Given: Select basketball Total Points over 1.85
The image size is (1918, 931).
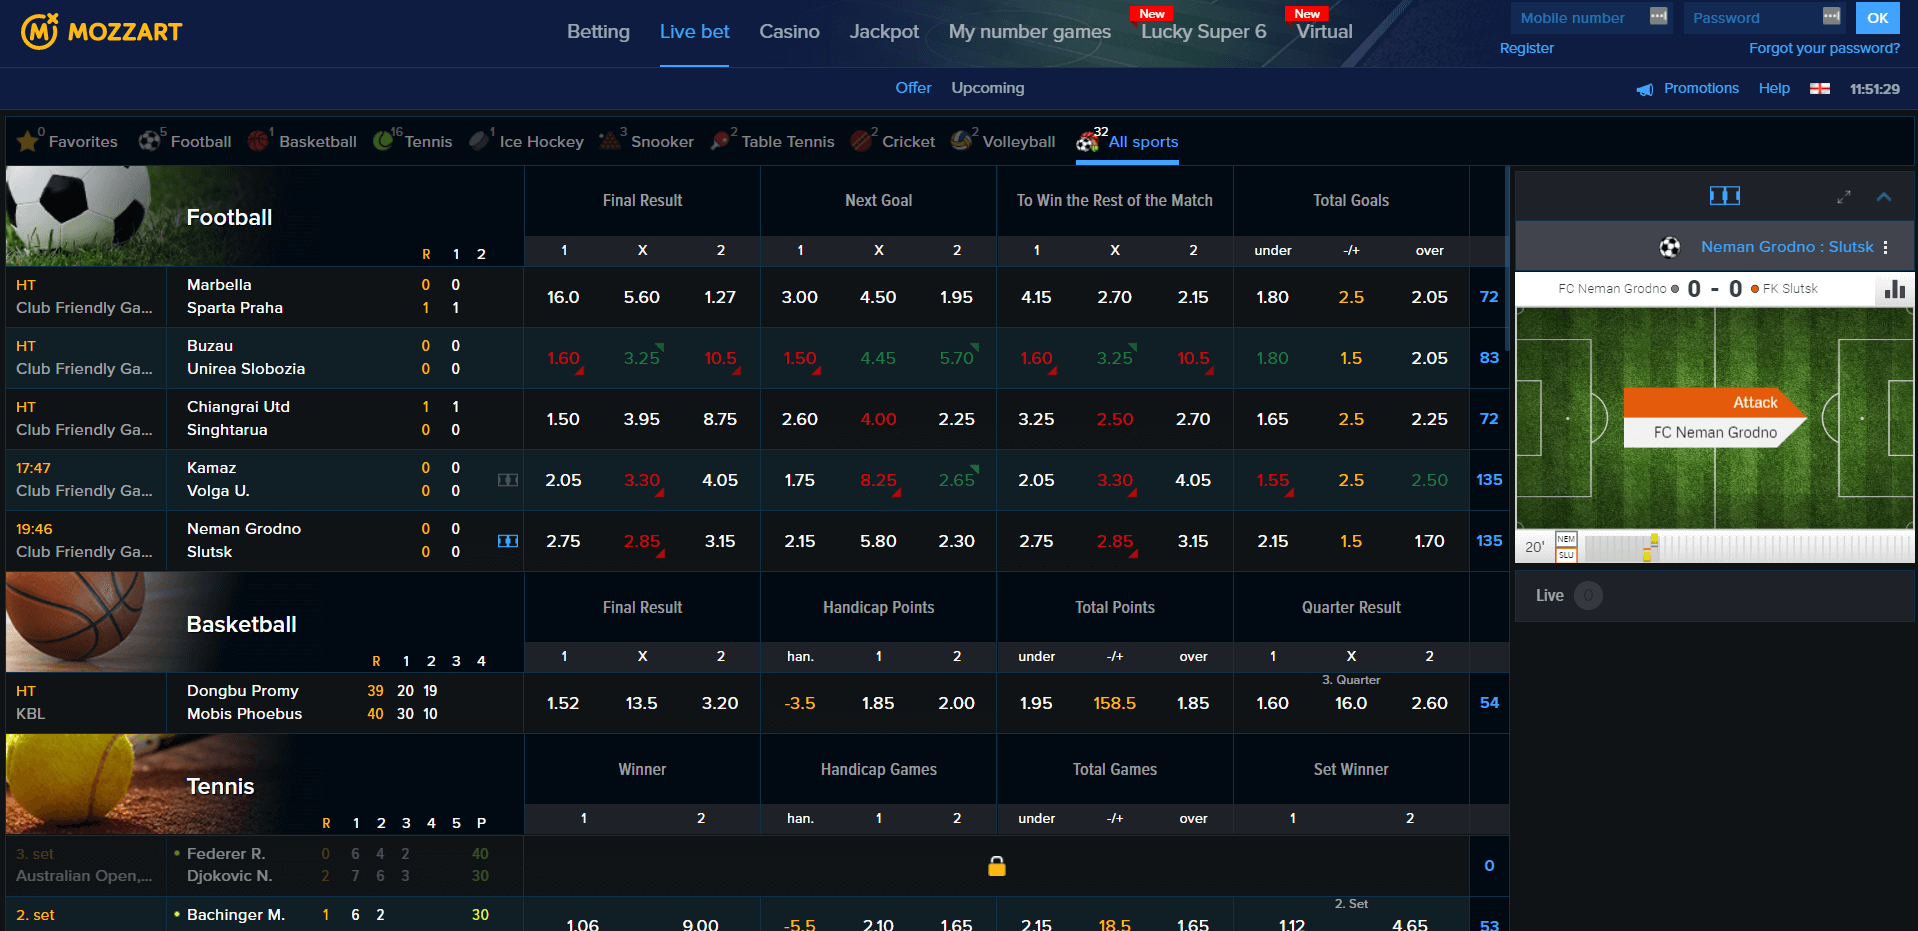Looking at the screenshot, I should coord(1193,703).
